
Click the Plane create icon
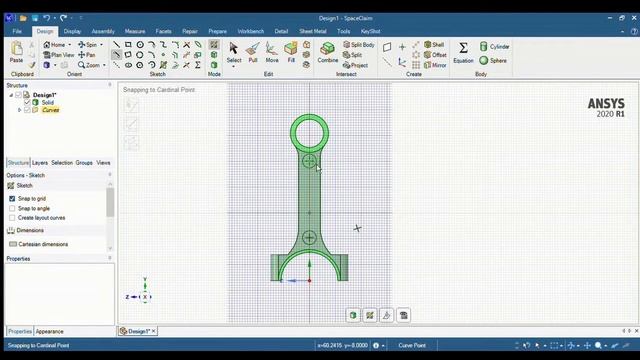tap(387, 47)
